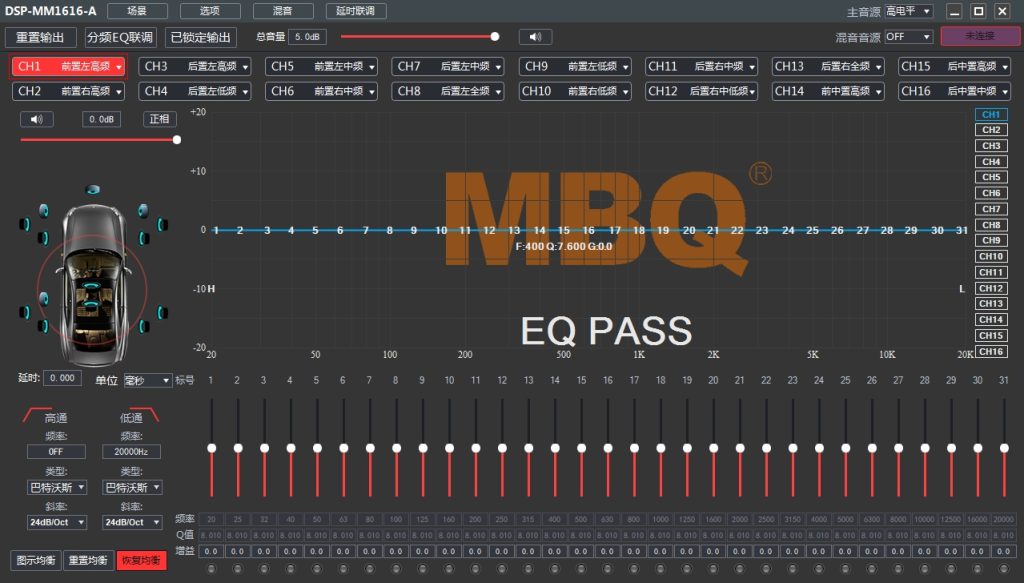Click the low-pass 20000Hz frequency field
1024x583 pixels.
click(131, 452)
